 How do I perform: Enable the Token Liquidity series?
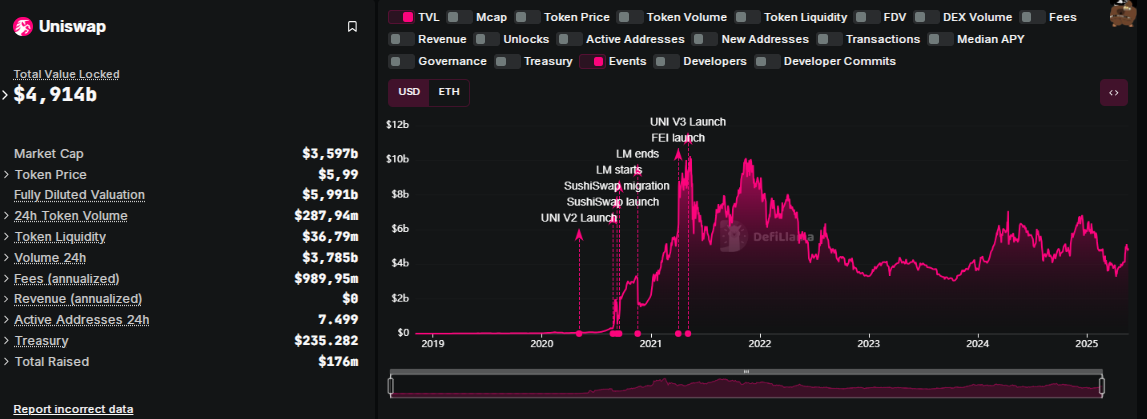click(x=747, y=17)
